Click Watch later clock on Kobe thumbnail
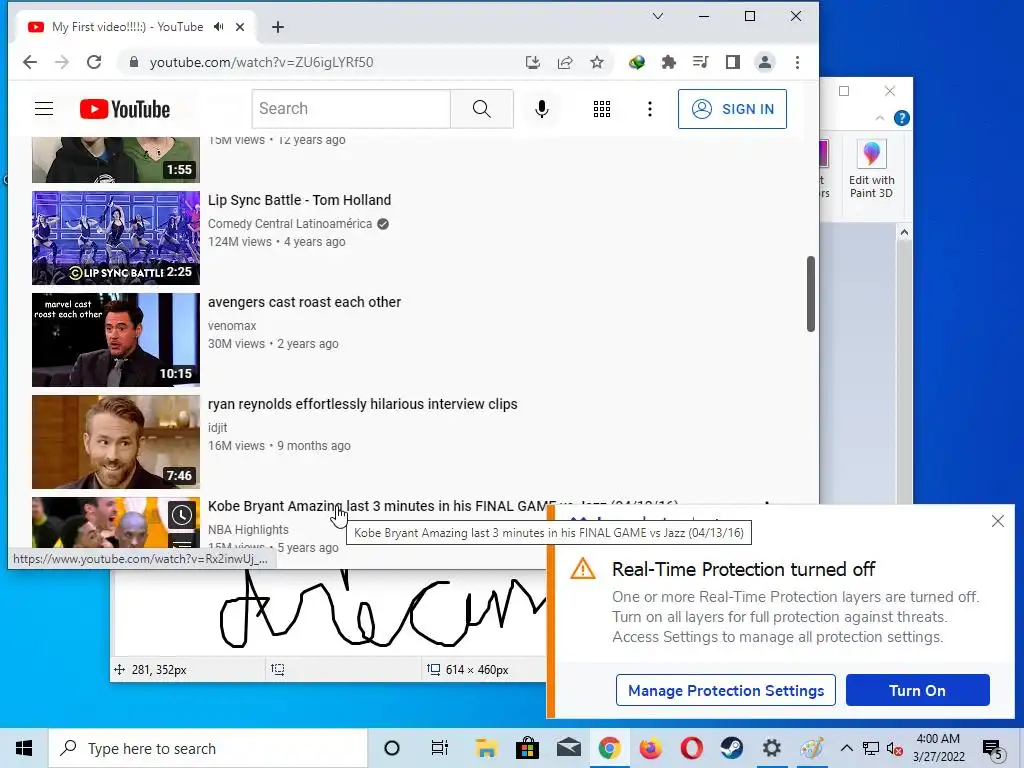Image resolution: width=1024 pixels, height=768 pixels. 182,515
